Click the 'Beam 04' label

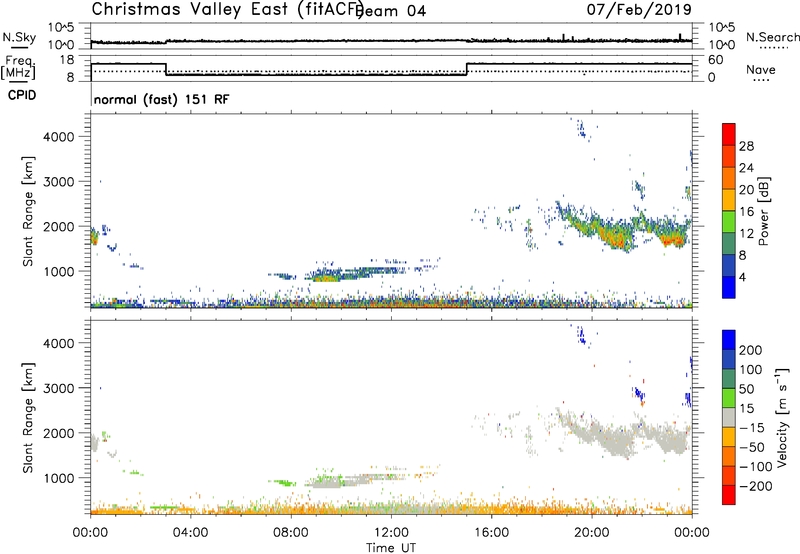click(392, 11)
